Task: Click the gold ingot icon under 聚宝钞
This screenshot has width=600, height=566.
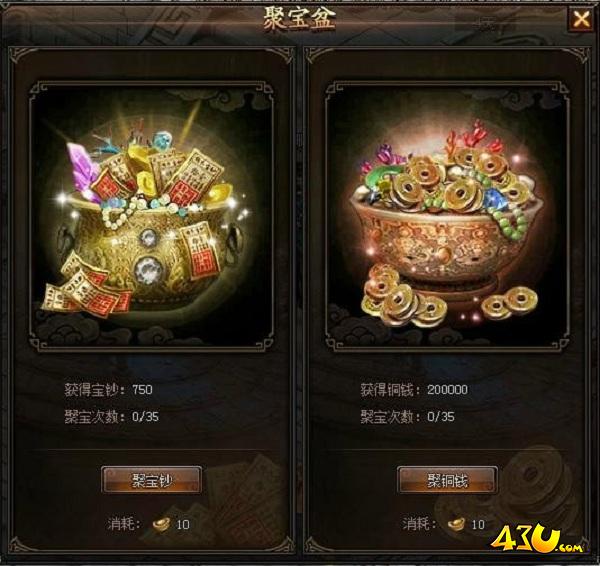Action: pyautogui.click(x=161, y=524)
